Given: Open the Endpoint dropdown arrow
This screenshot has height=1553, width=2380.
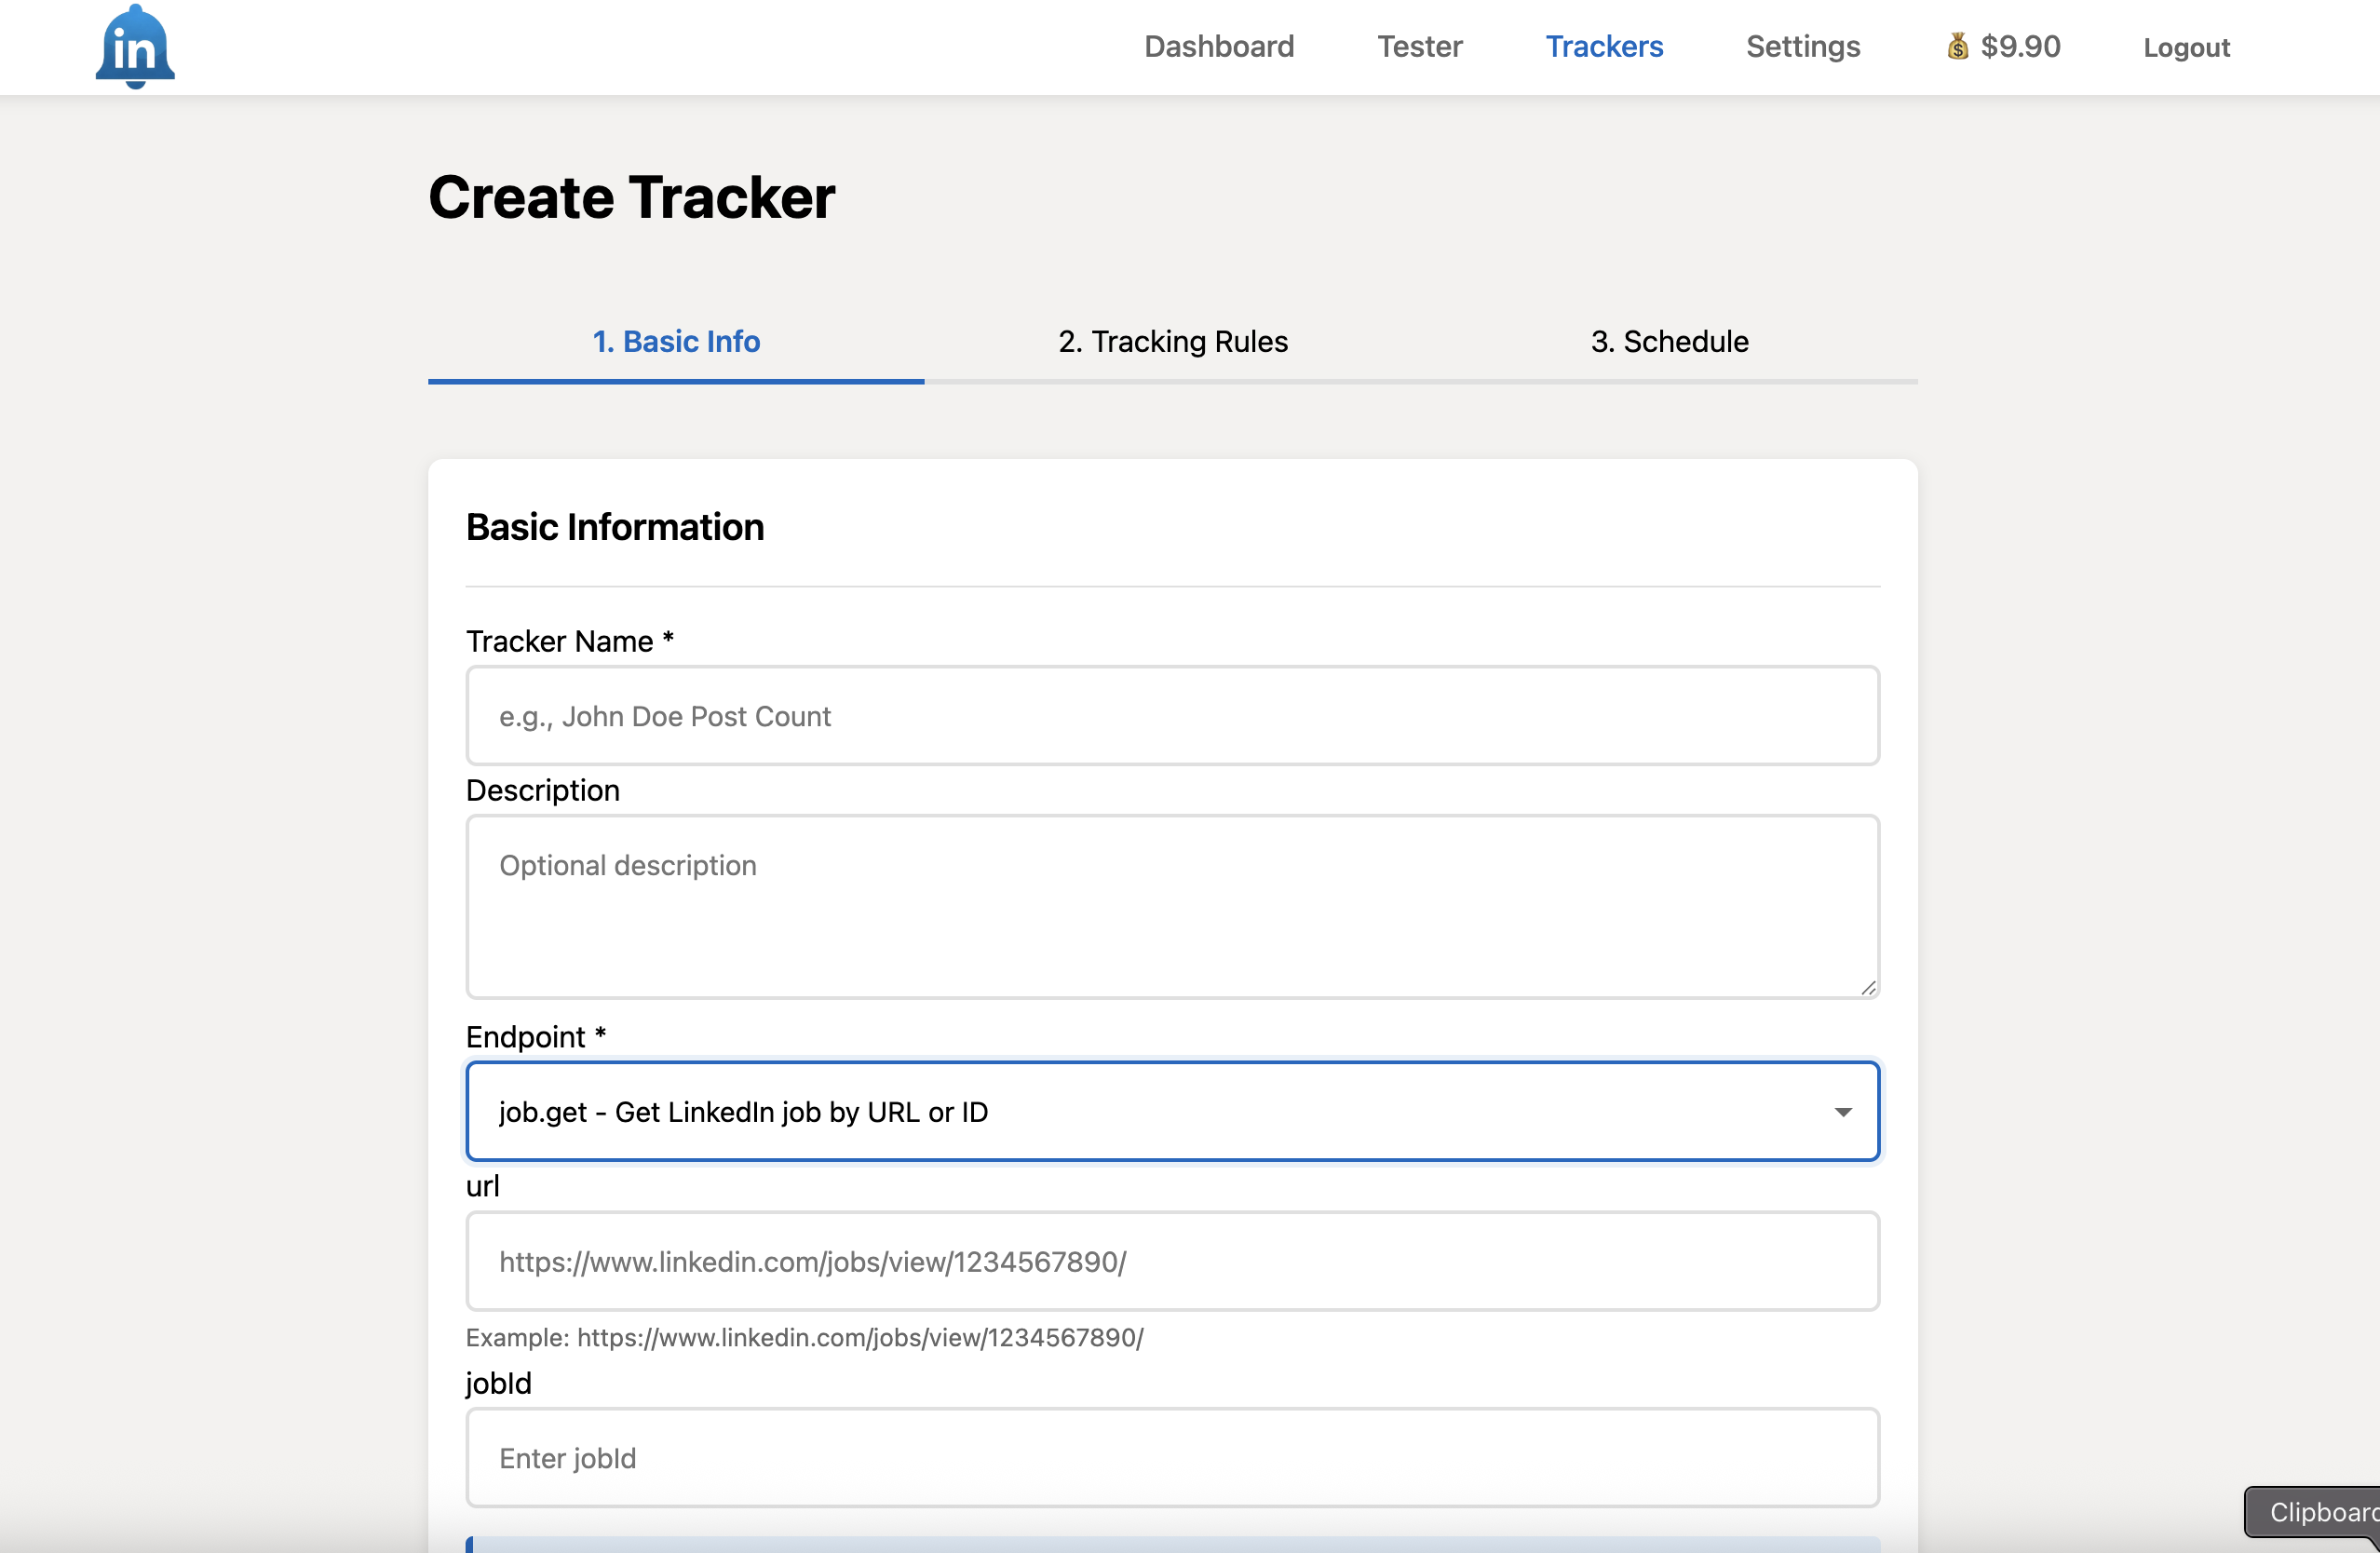Looking at the screenshot, I should 1845,1111.
